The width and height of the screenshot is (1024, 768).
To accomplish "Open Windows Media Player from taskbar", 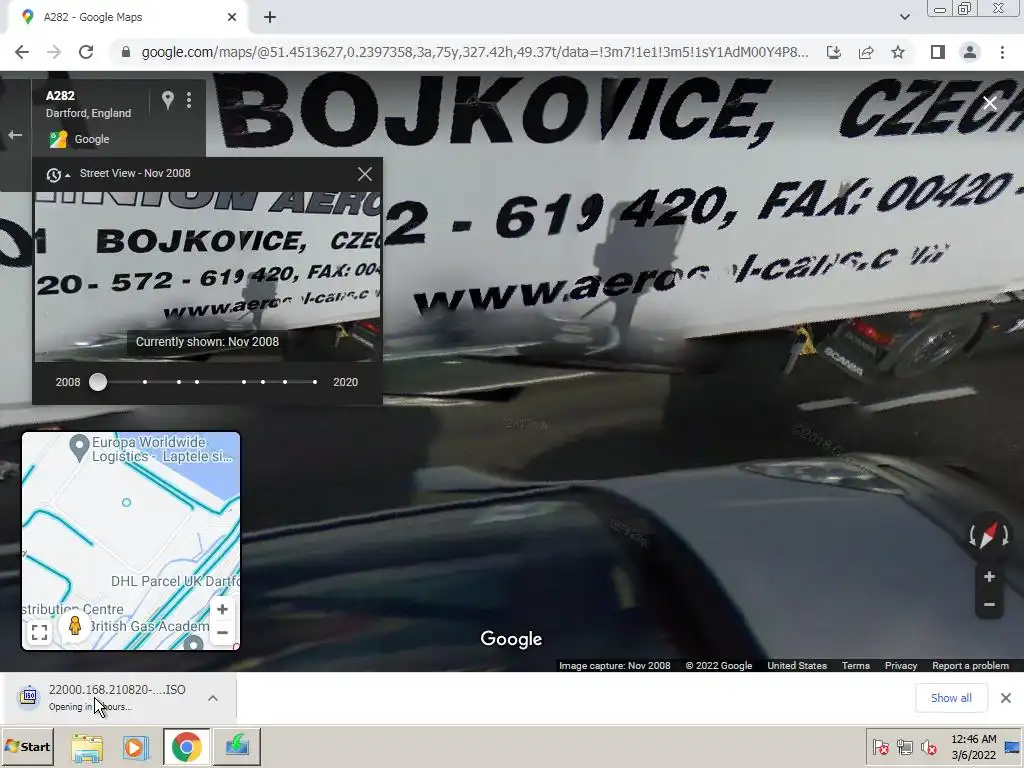I will 135,747.
